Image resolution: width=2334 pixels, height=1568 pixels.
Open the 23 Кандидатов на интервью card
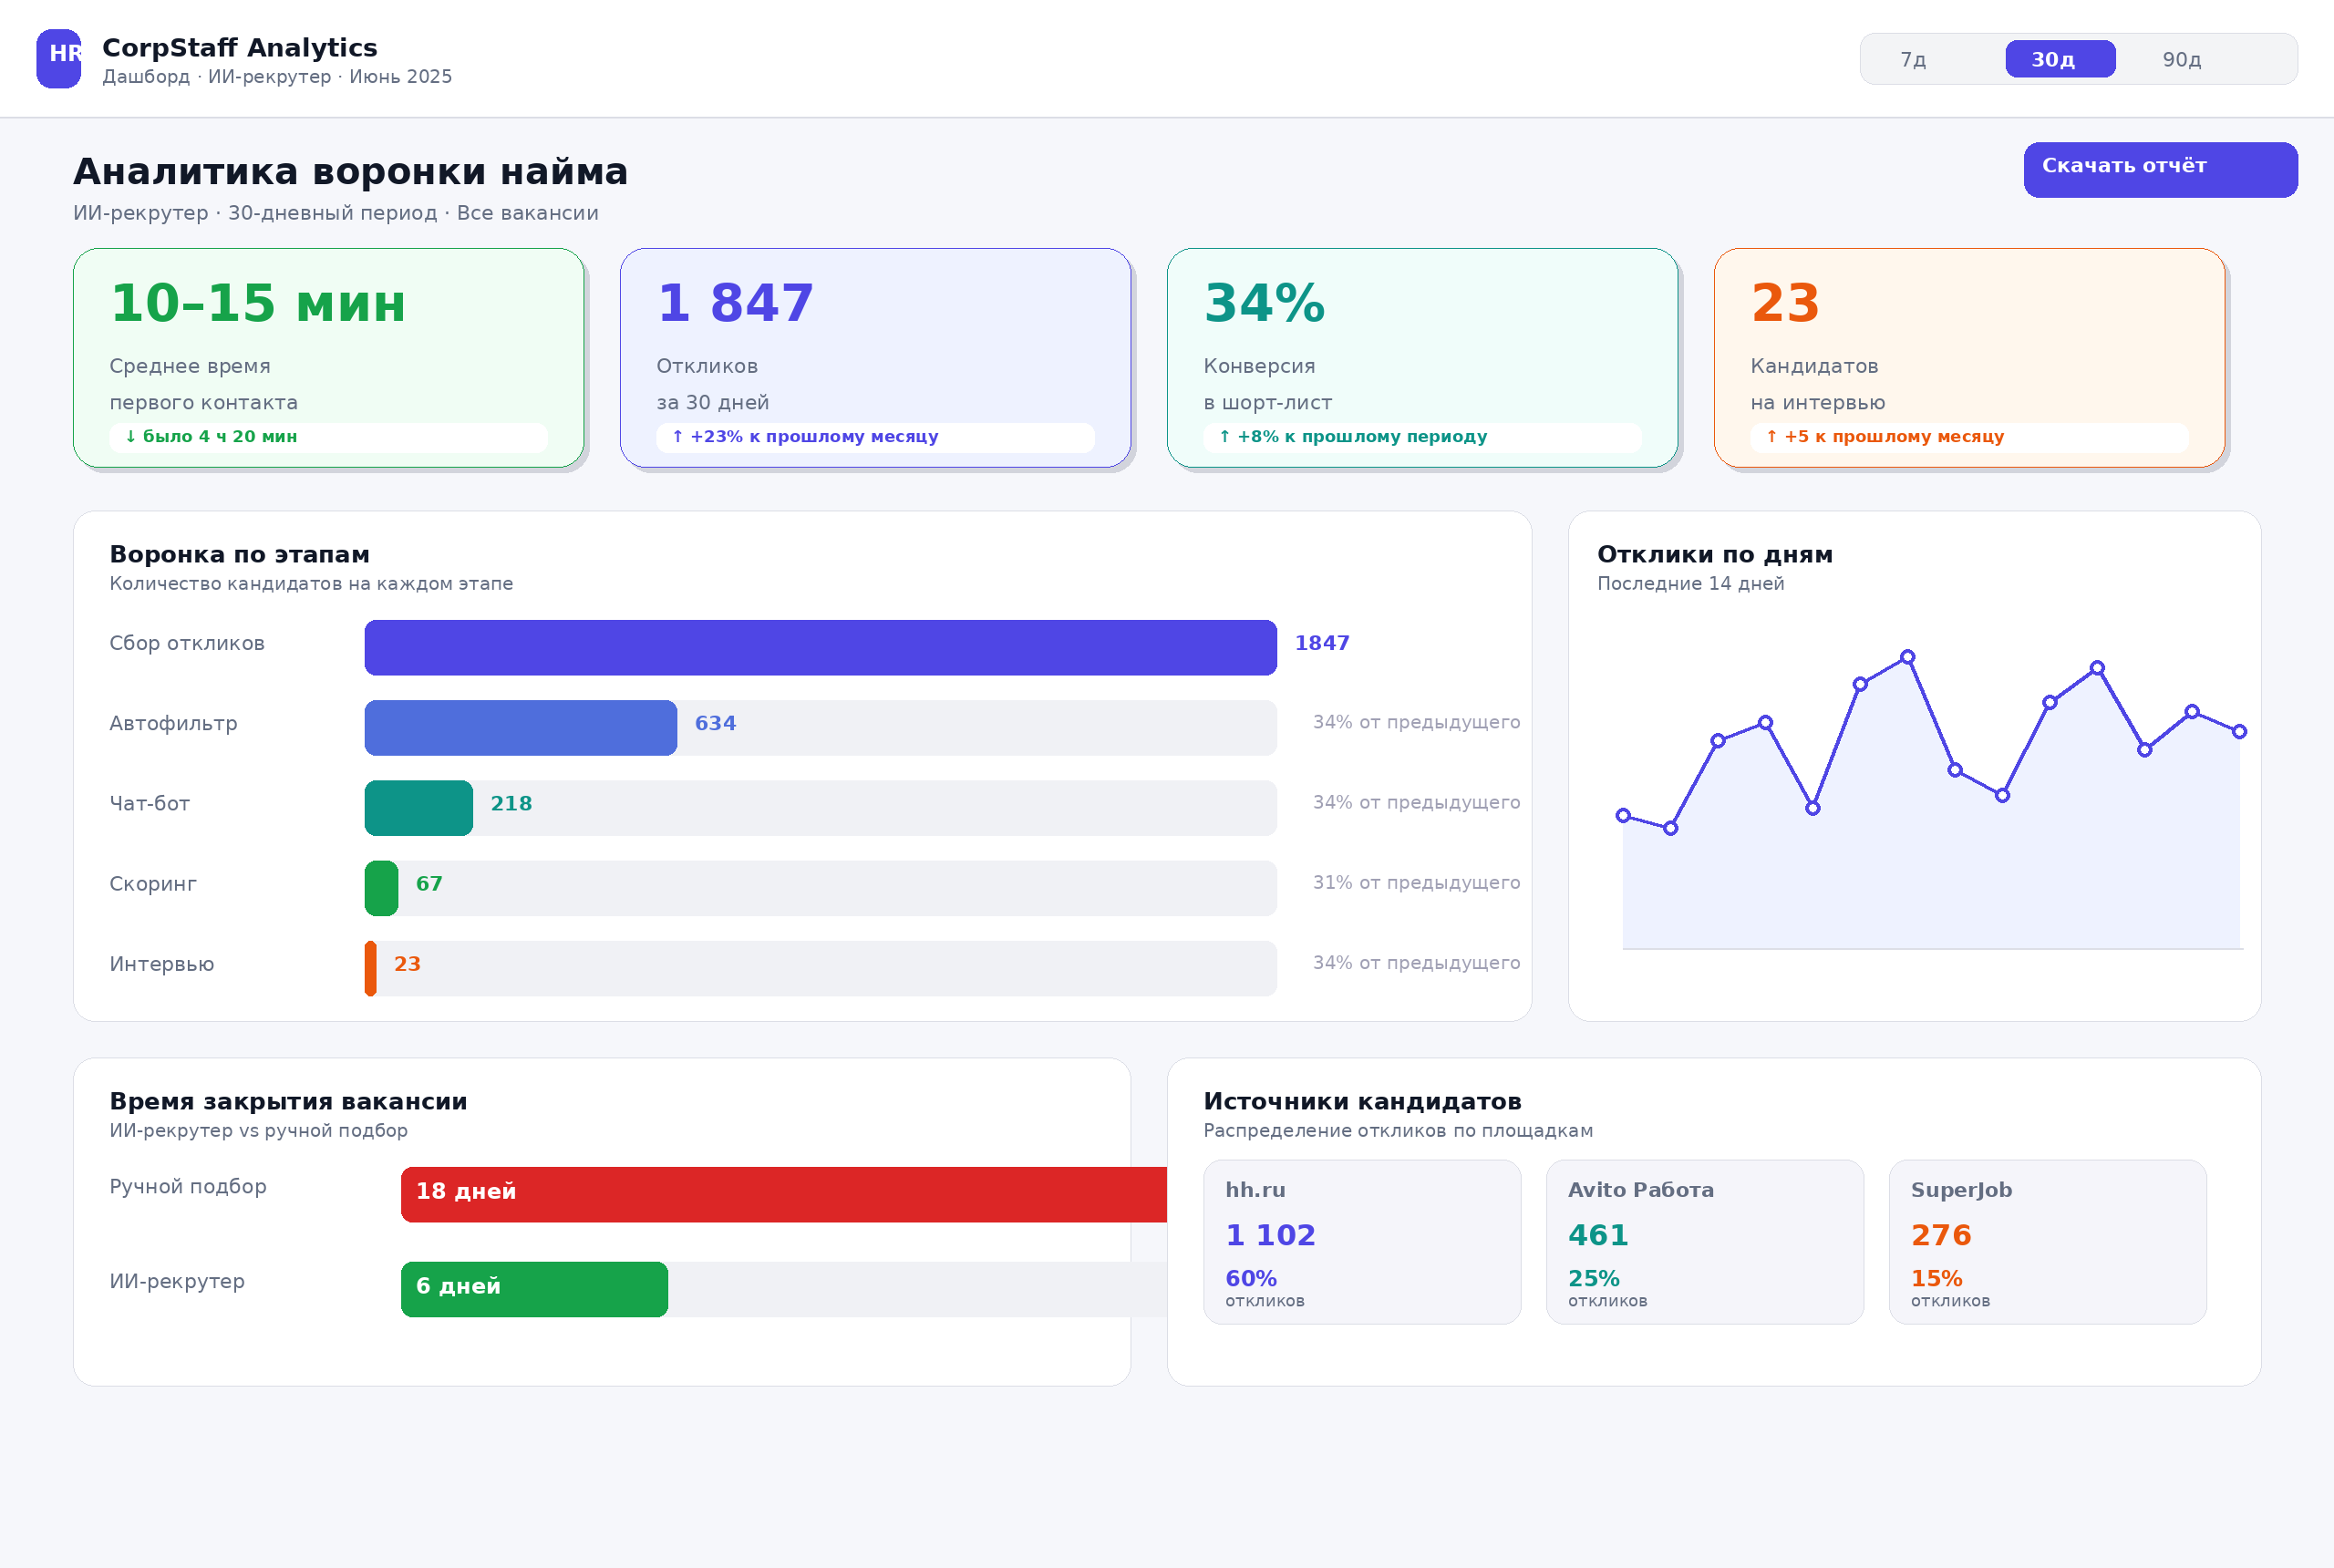1969,357
